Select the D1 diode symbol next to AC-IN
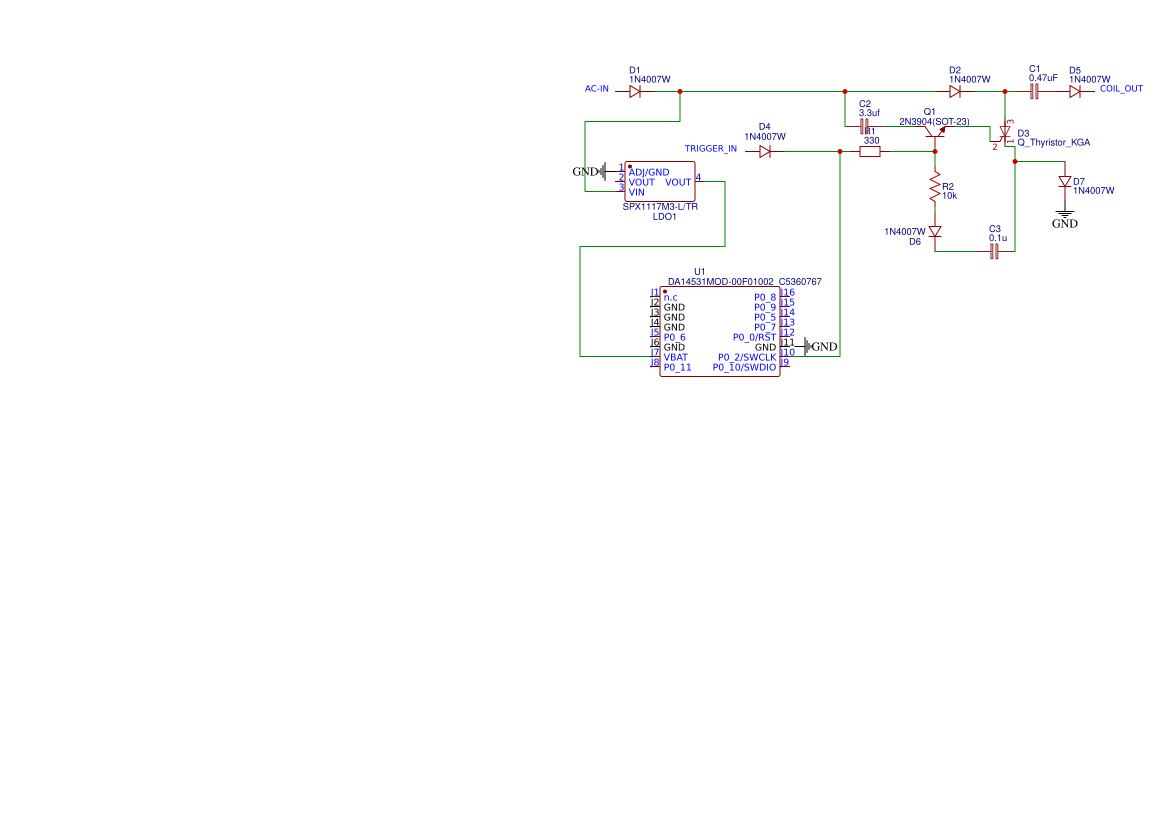 click(x=635, y=92)
